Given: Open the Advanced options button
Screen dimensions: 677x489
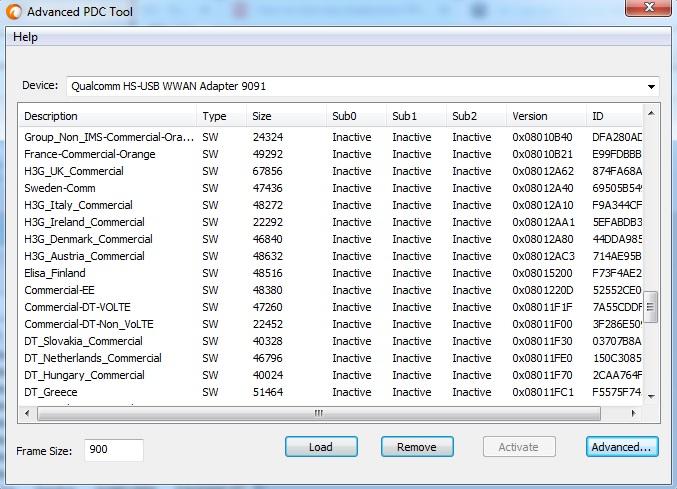Looking at the screenshot, I should (x=621, y=447).
